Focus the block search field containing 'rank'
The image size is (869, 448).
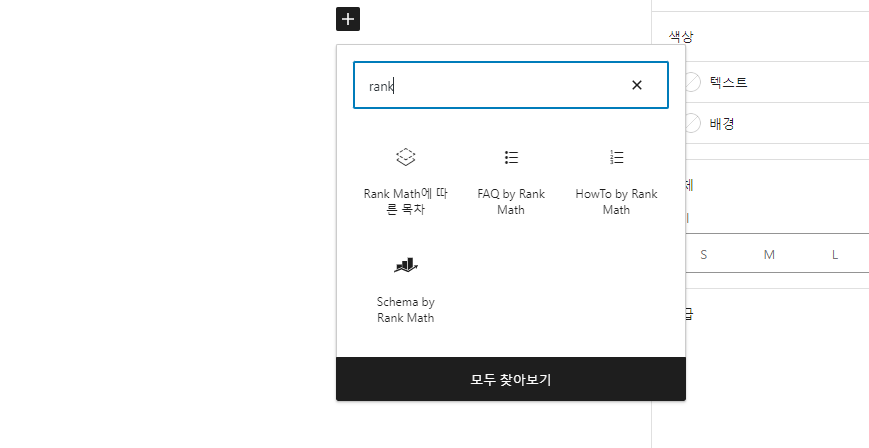coord(510,85)
